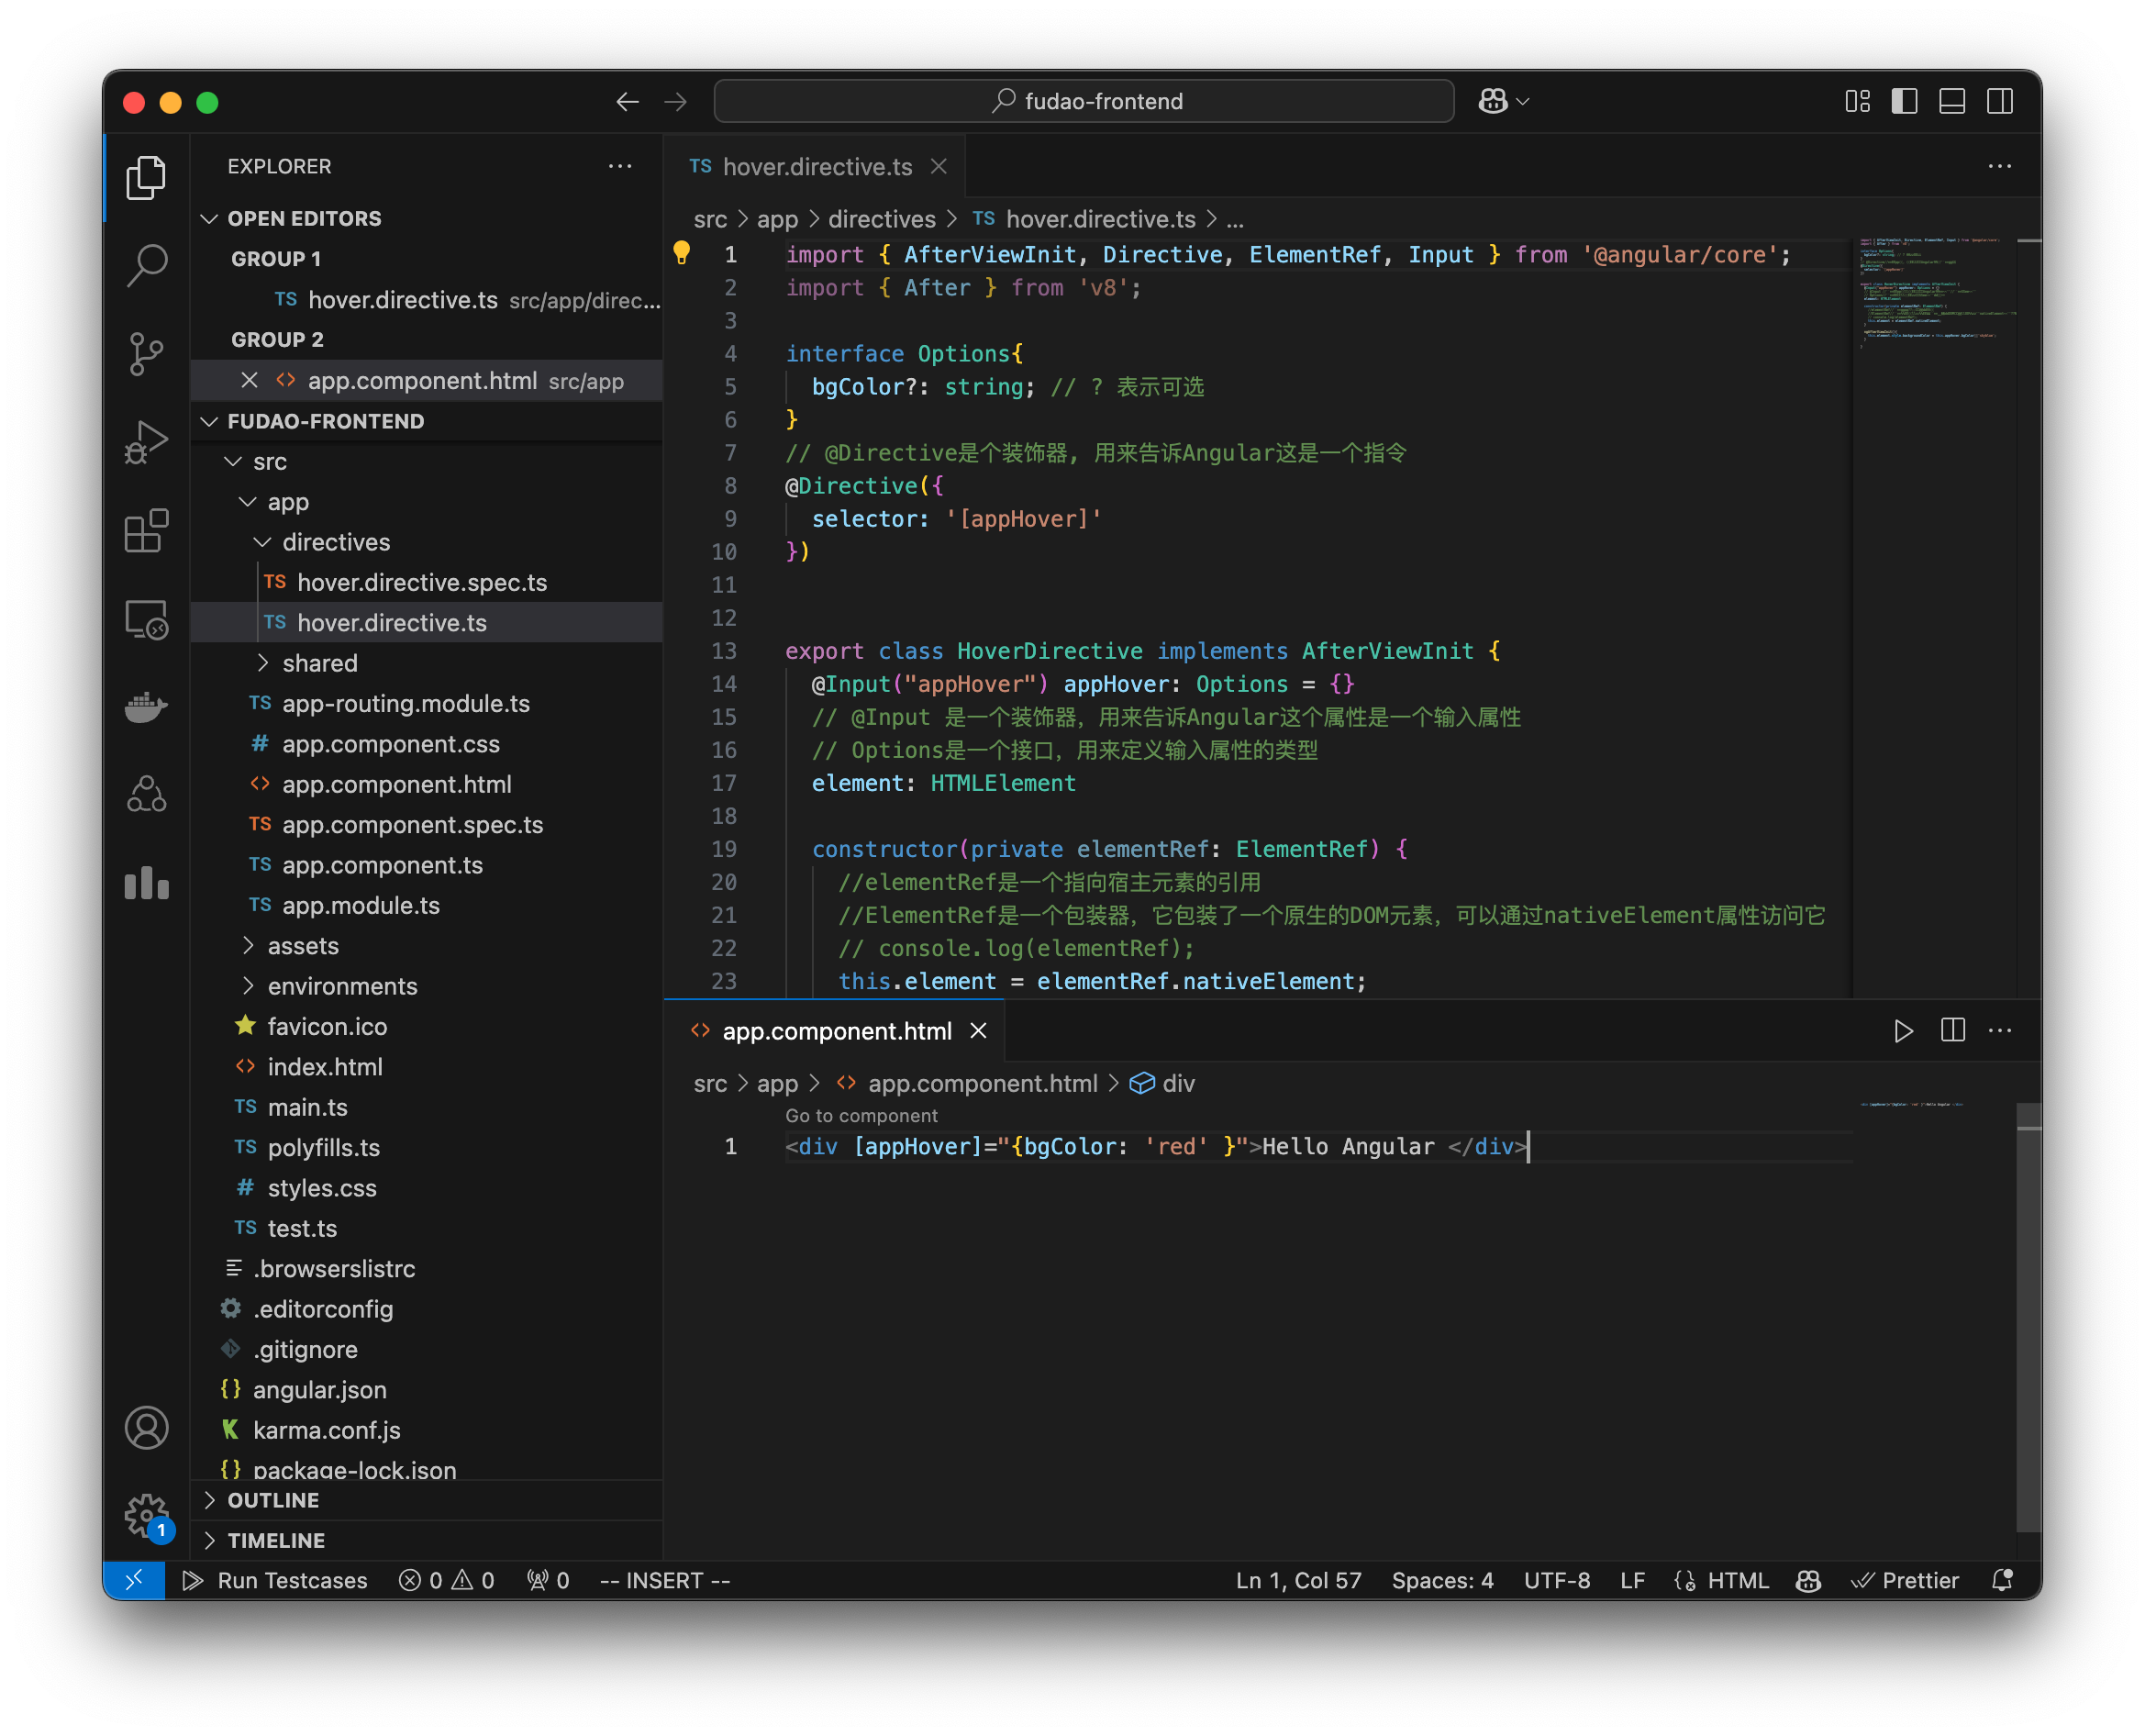2145x1736 pixels.
Task: Open the Source Control view
Action: pos(147,355)
